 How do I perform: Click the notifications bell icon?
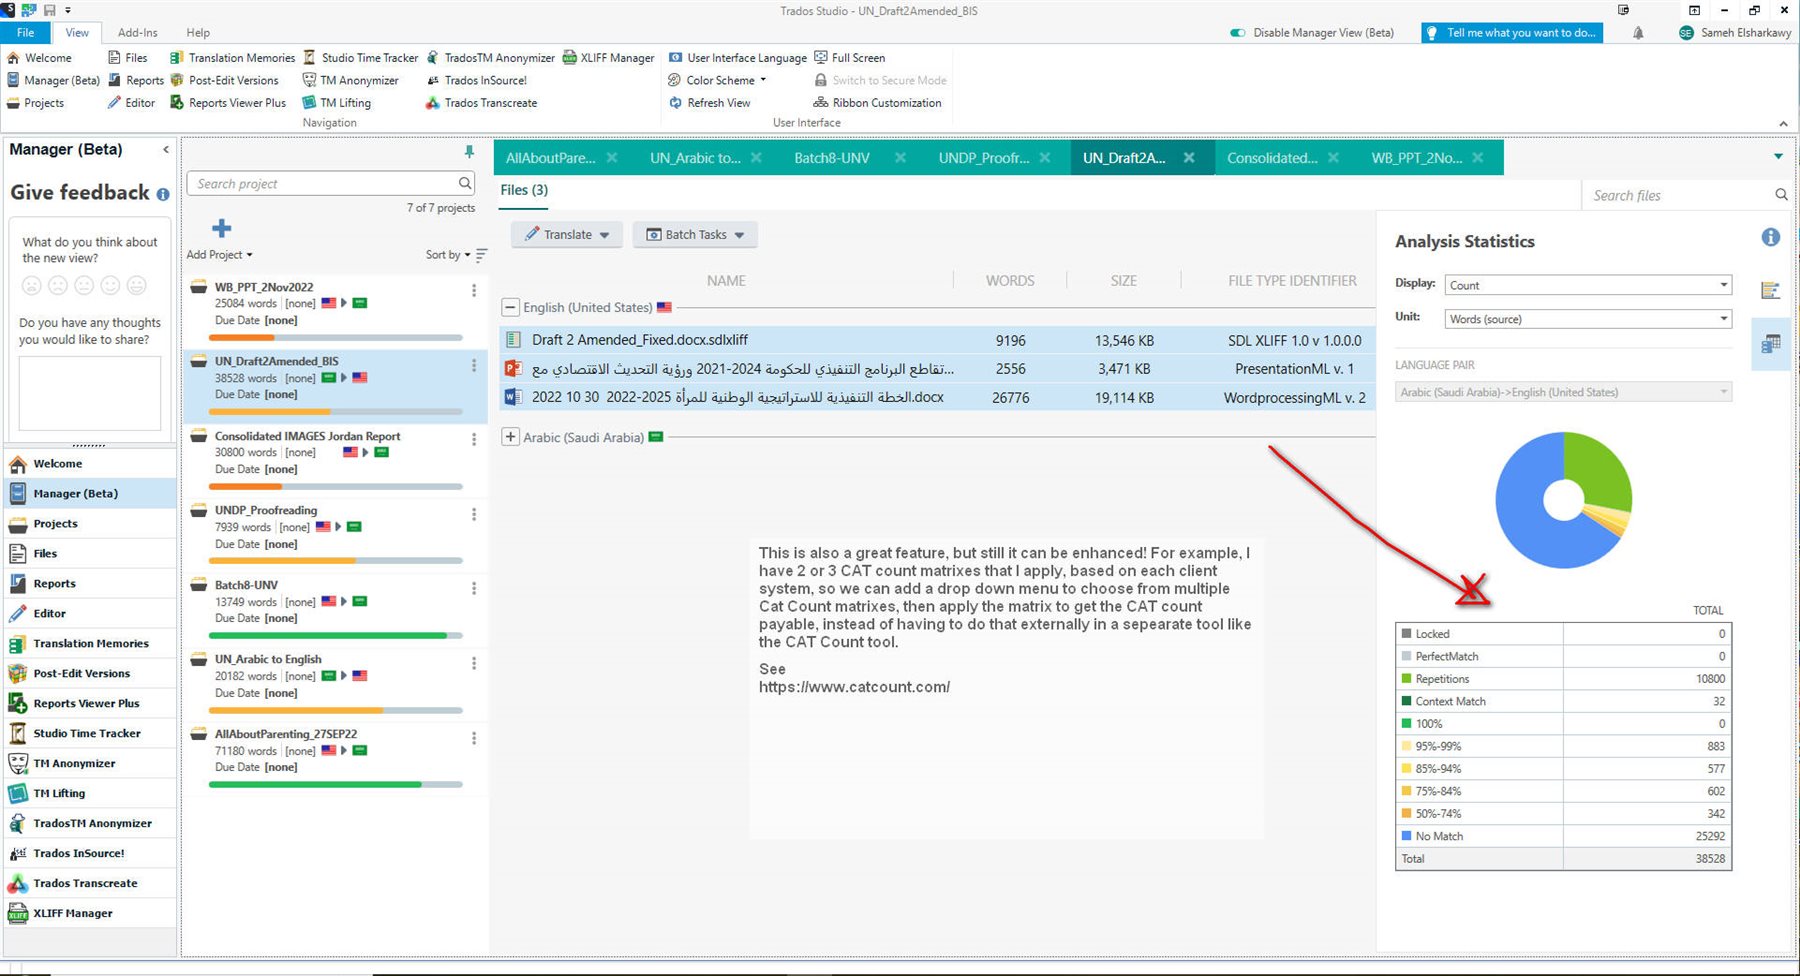tap(1638, 33)
